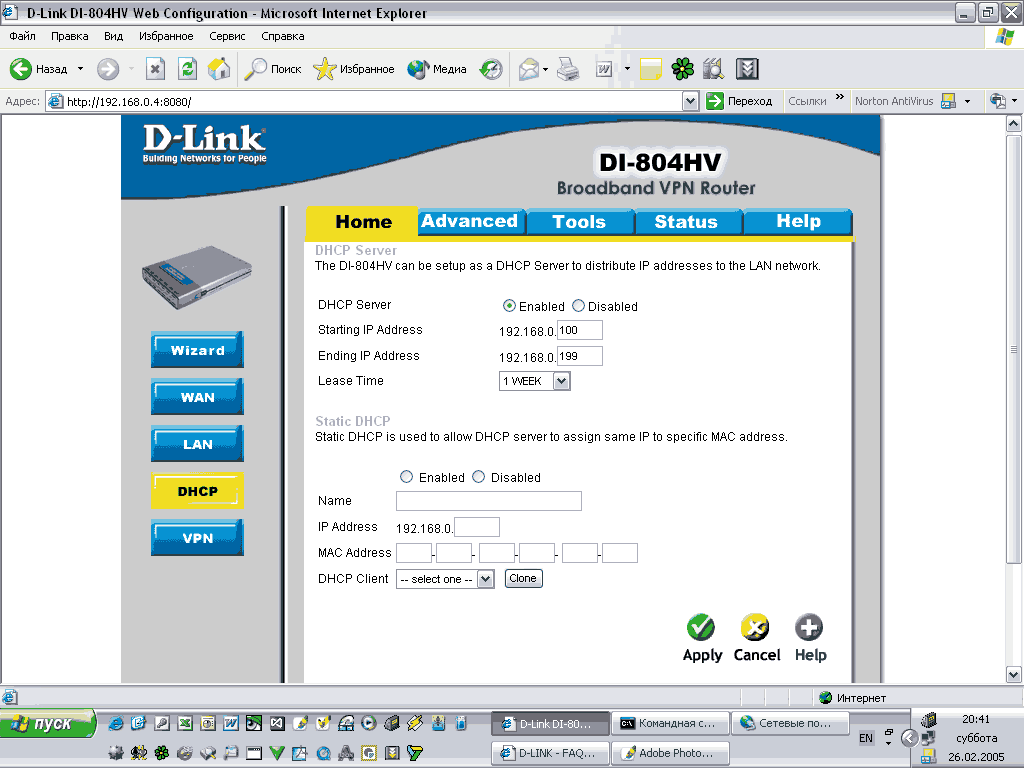Click the first MAC Address octet field
This screenshot has width=1024, height=768.
(x=414, y=553)
